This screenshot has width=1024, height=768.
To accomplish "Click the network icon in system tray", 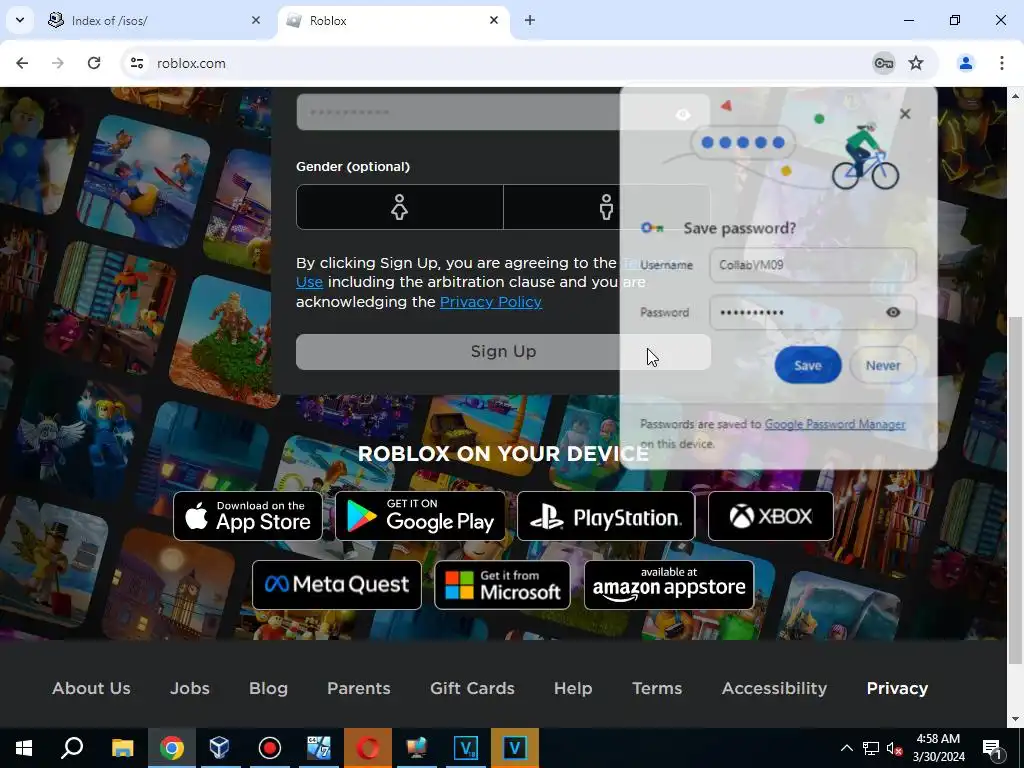I will point(871,748).
